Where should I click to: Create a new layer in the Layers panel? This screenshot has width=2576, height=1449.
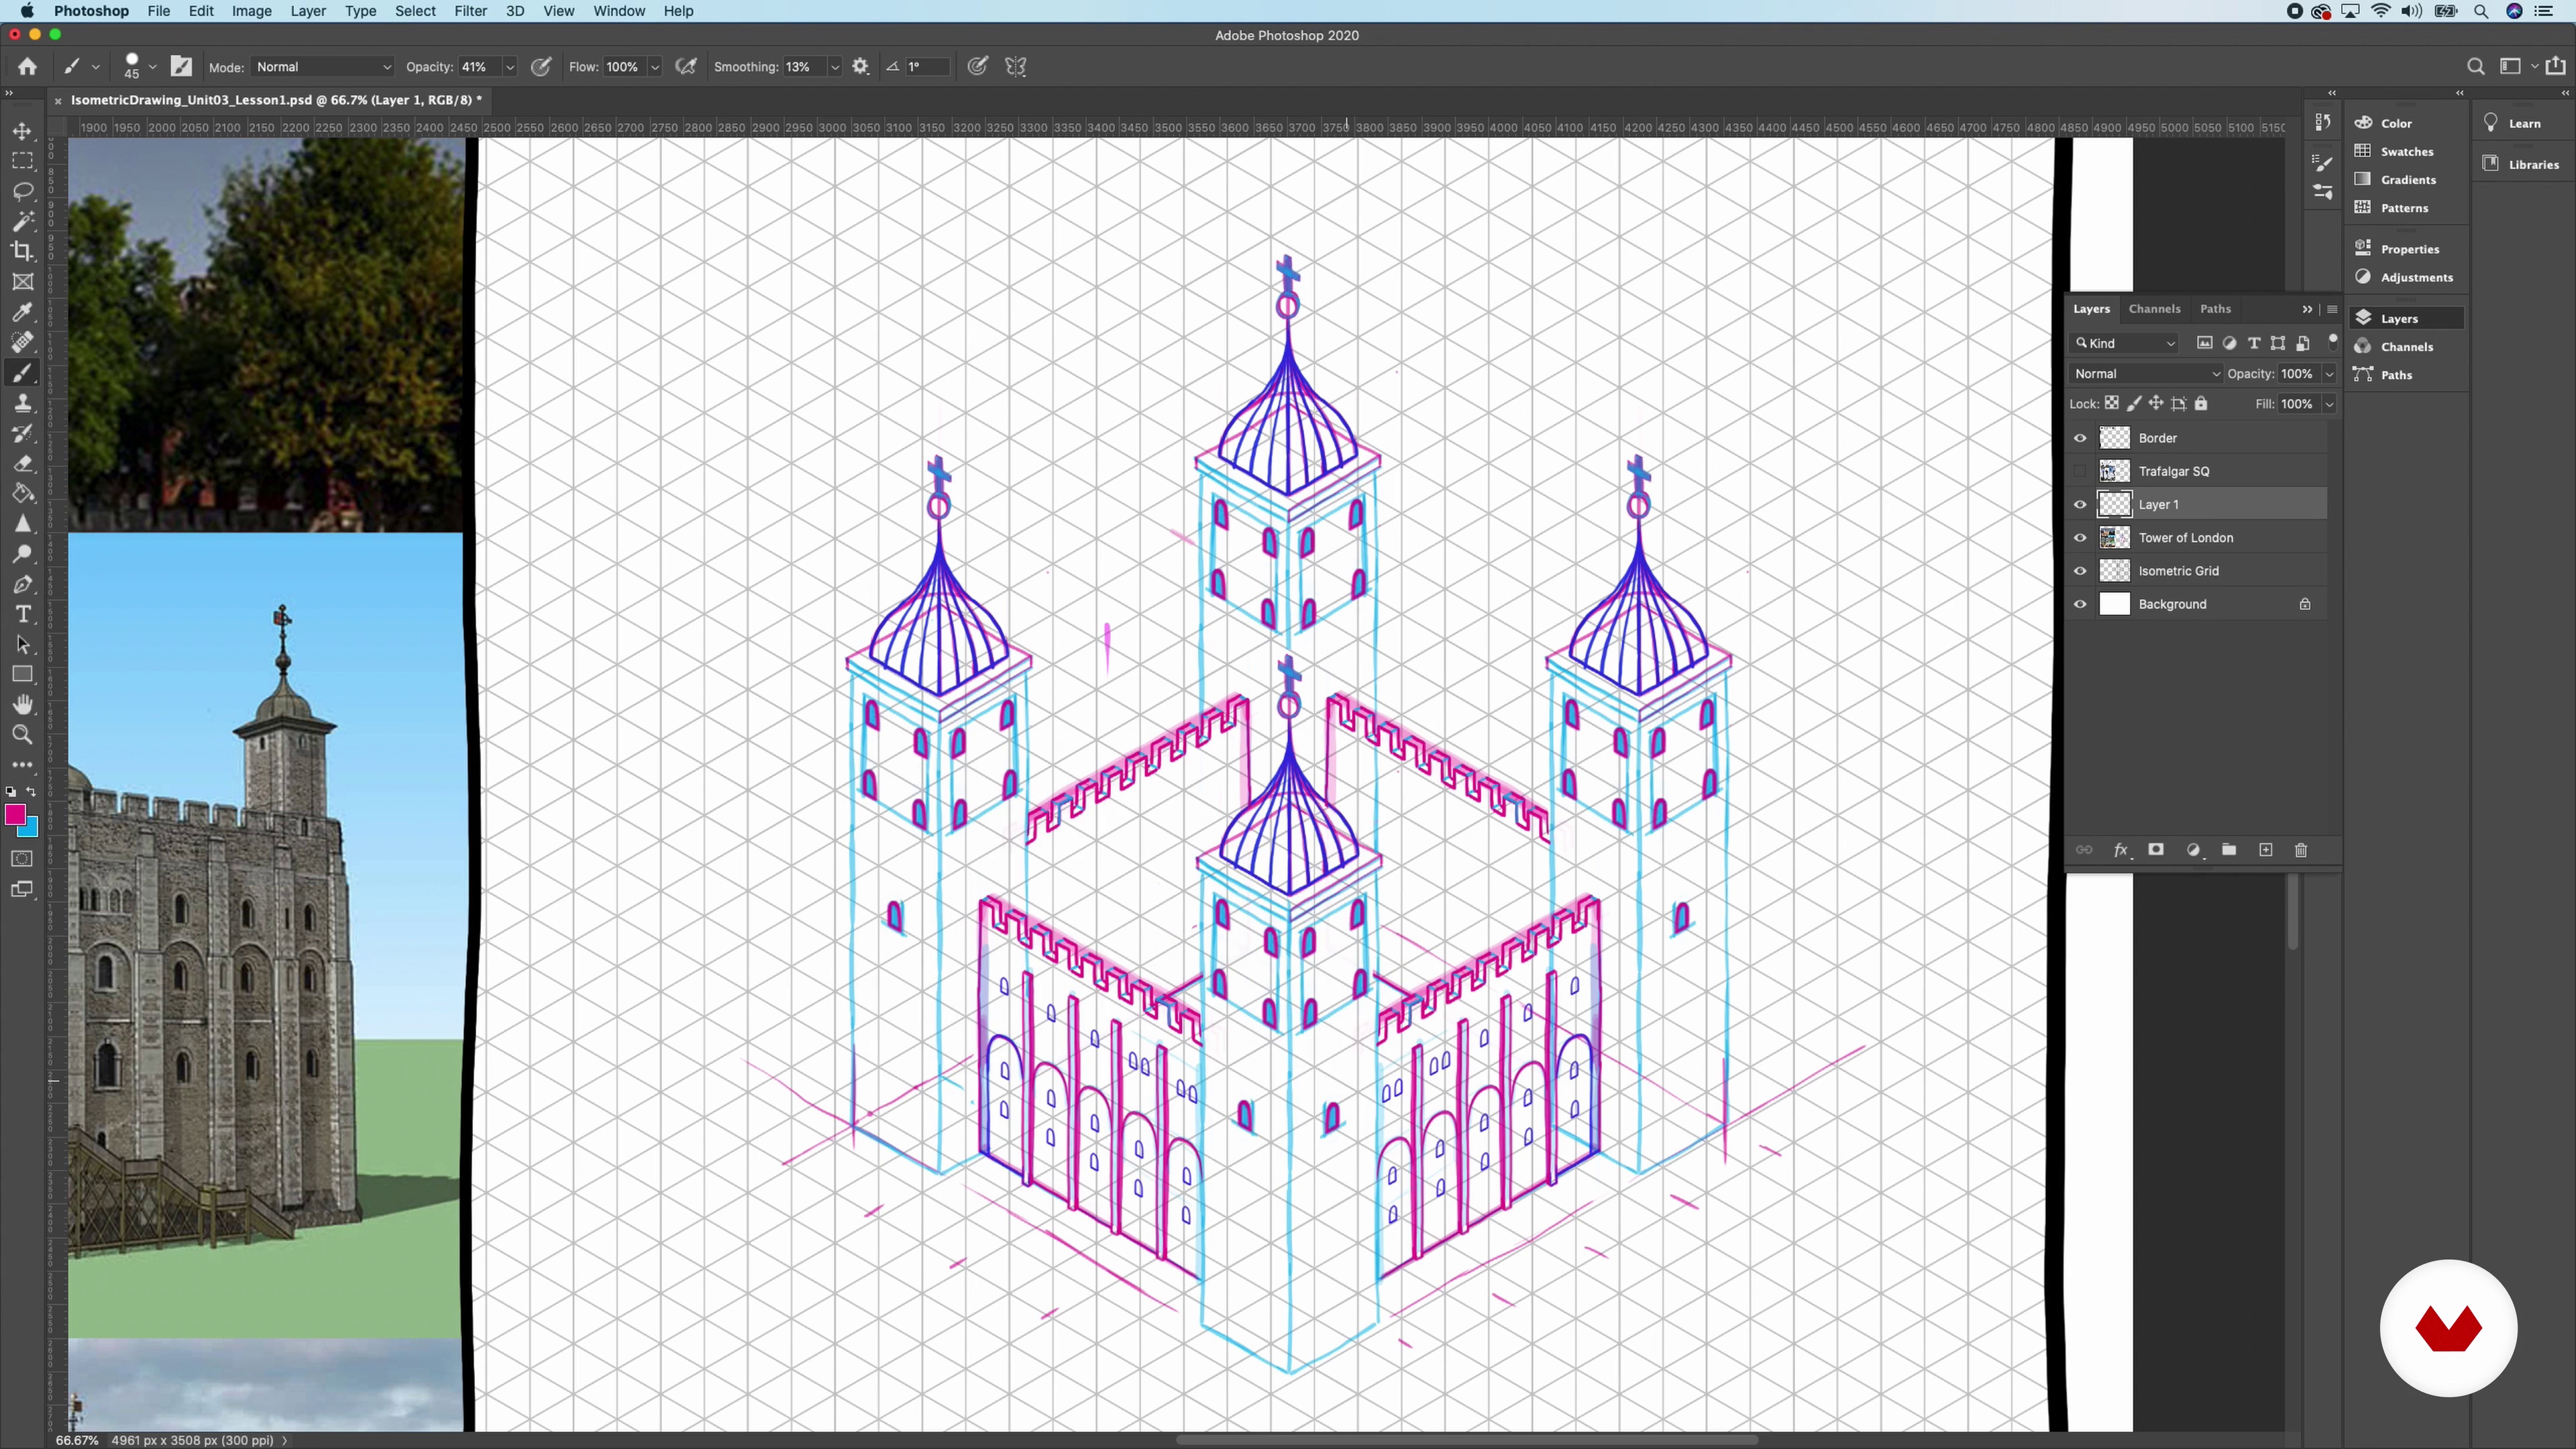click(x=2265, y=850)
